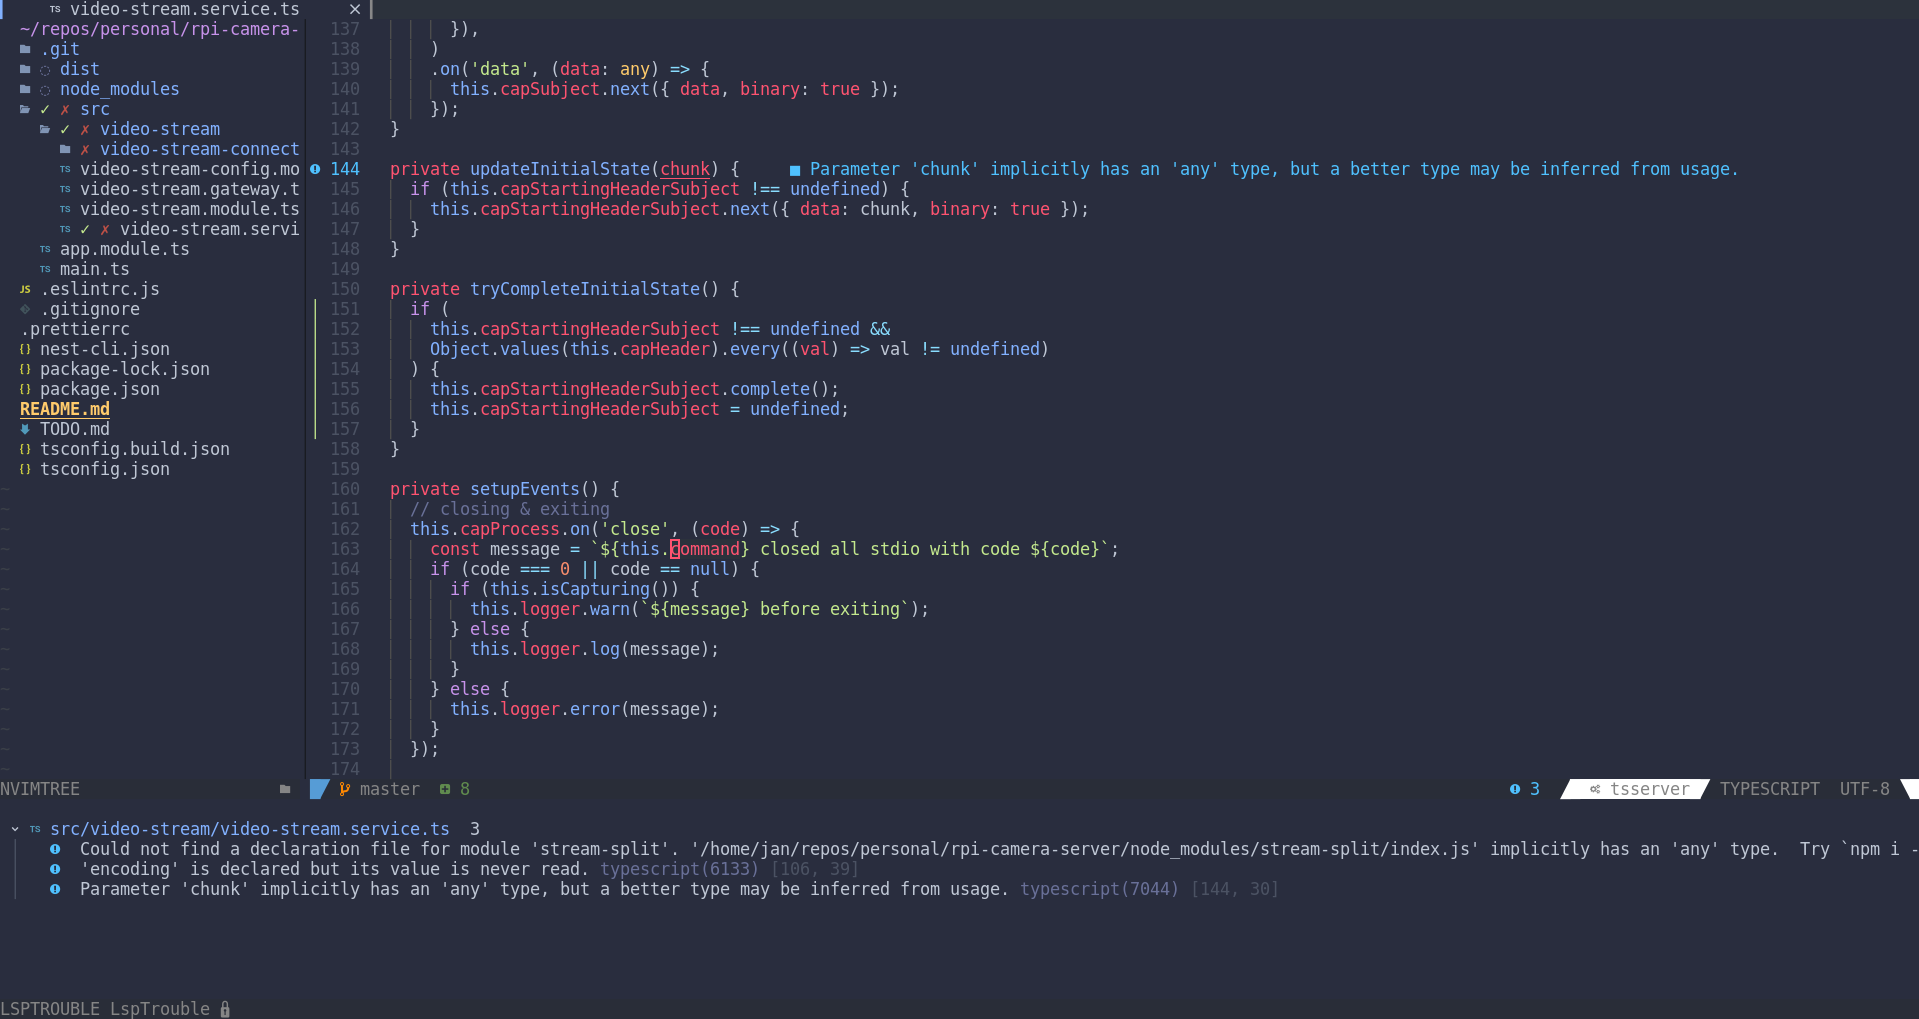Viewport: 1919px width, 1019px height.
Task: Open README.md file
Action: [x=65, y=409]
